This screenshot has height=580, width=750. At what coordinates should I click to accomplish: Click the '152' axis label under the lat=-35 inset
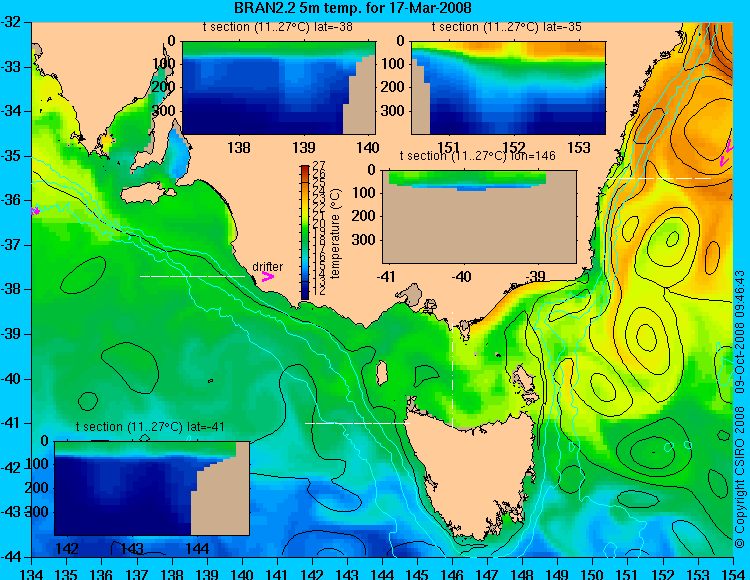click(514, 147)
